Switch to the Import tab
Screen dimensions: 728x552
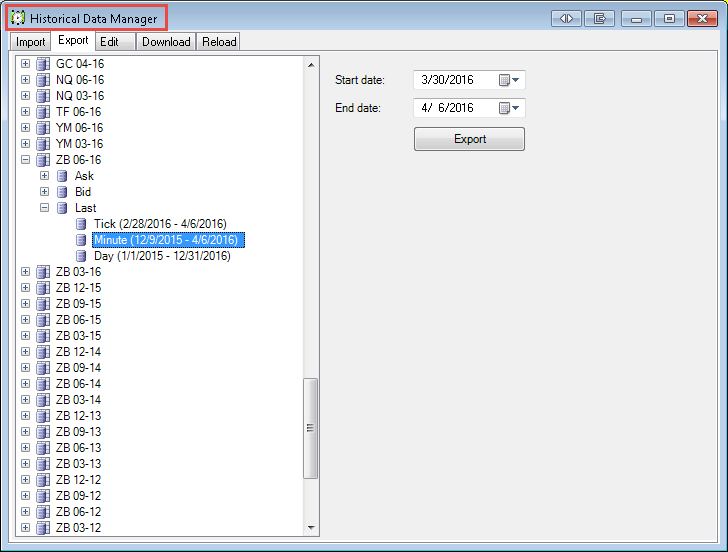[30, 42]
